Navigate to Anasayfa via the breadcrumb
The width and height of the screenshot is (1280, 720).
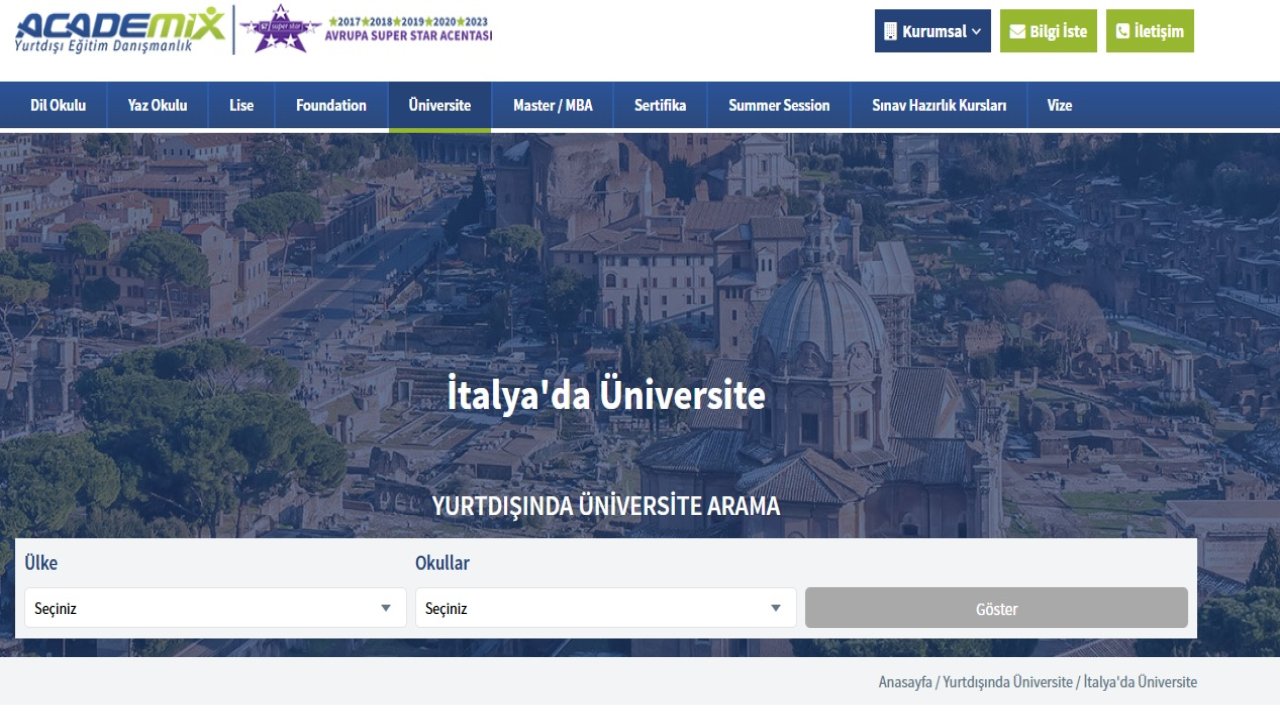click(907, 682)
